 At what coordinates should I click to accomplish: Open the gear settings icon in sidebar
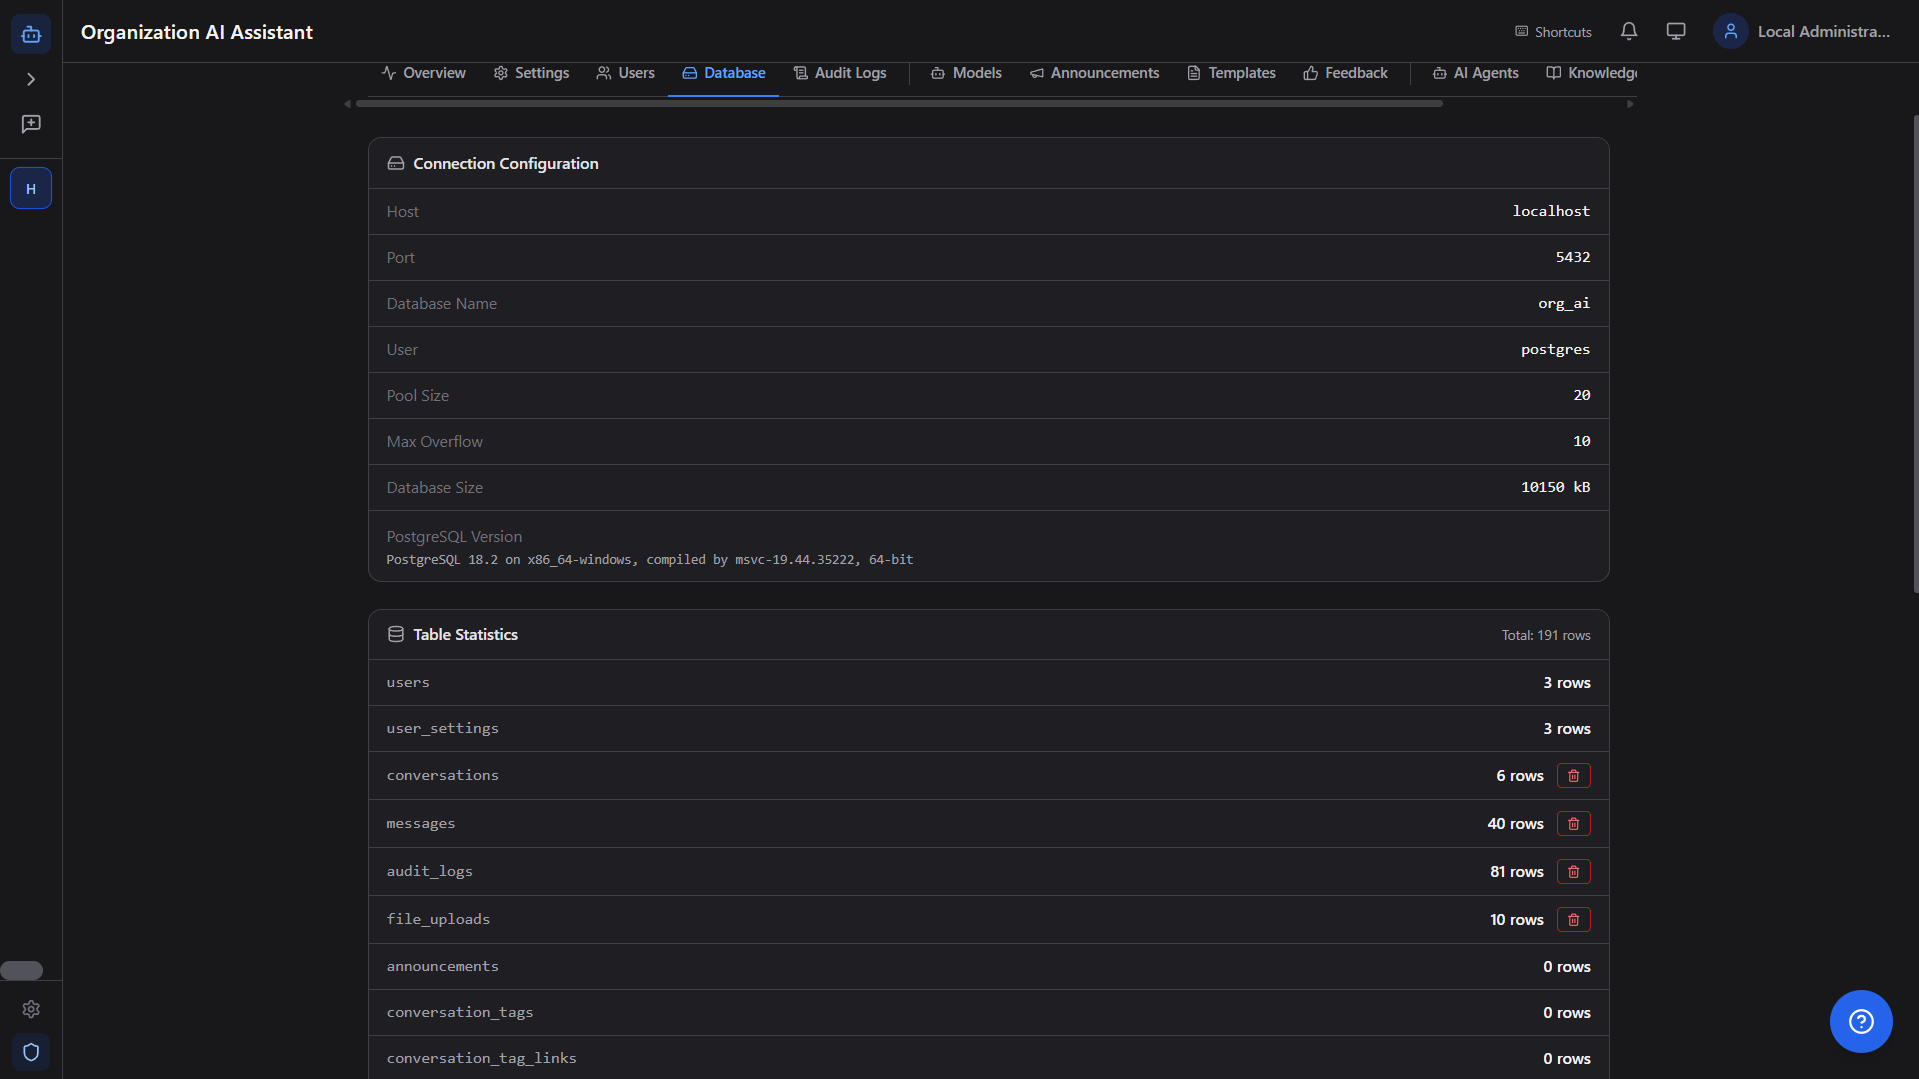pyautogui.click(x=31, y=1009)
